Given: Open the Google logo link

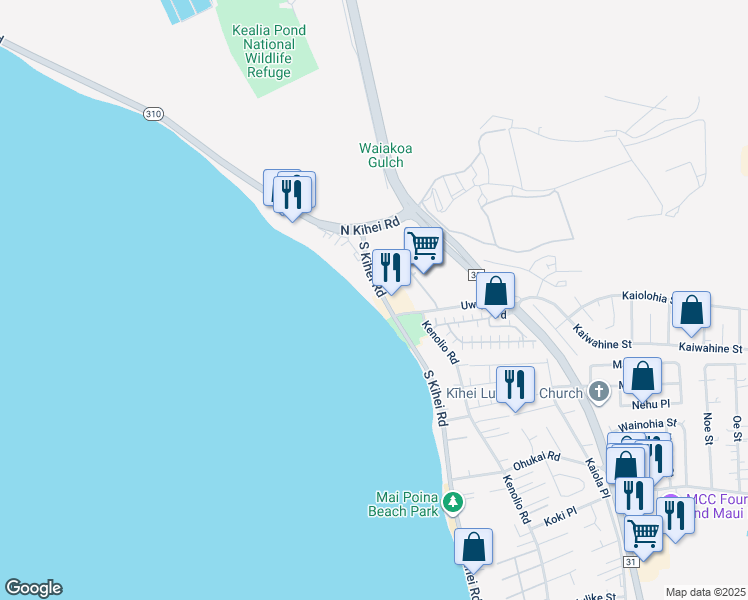Looking at the screenshot, I should [x=33, y=588].
